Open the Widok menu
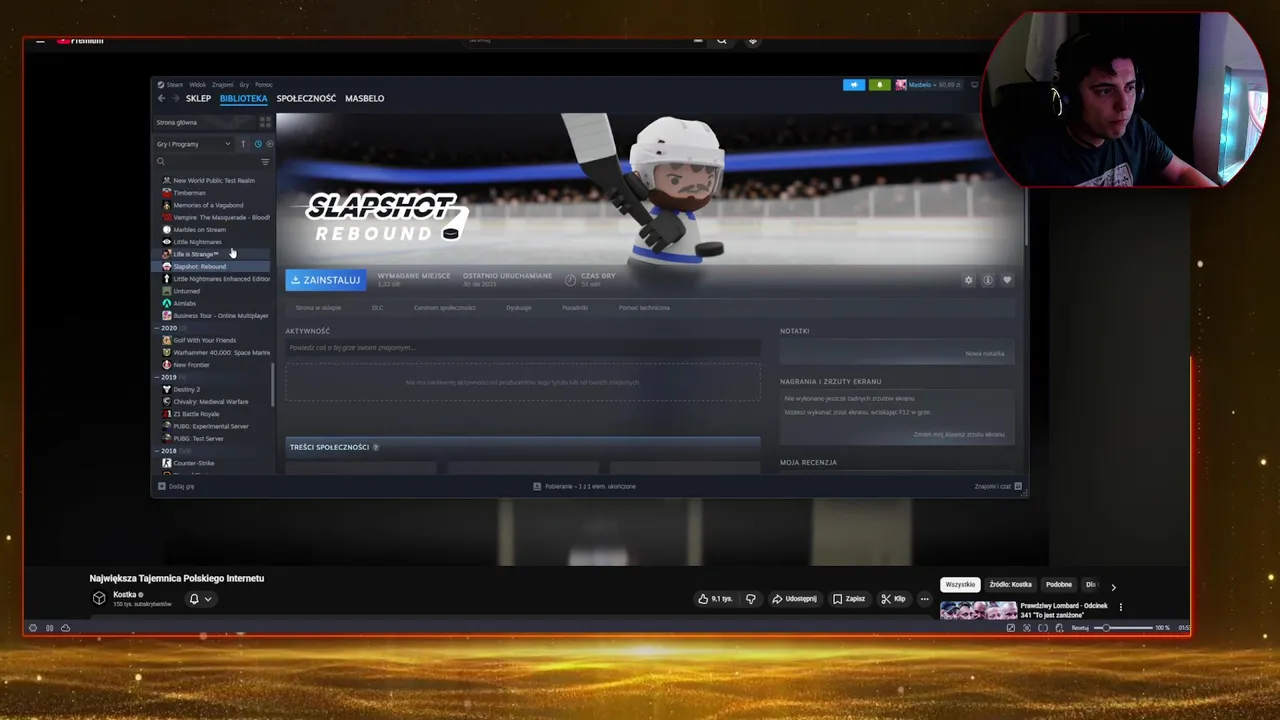 (x=197, y=85)
